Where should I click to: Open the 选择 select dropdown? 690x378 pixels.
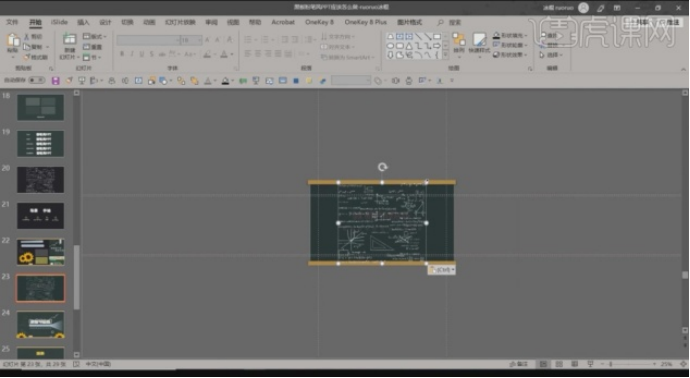551,55
